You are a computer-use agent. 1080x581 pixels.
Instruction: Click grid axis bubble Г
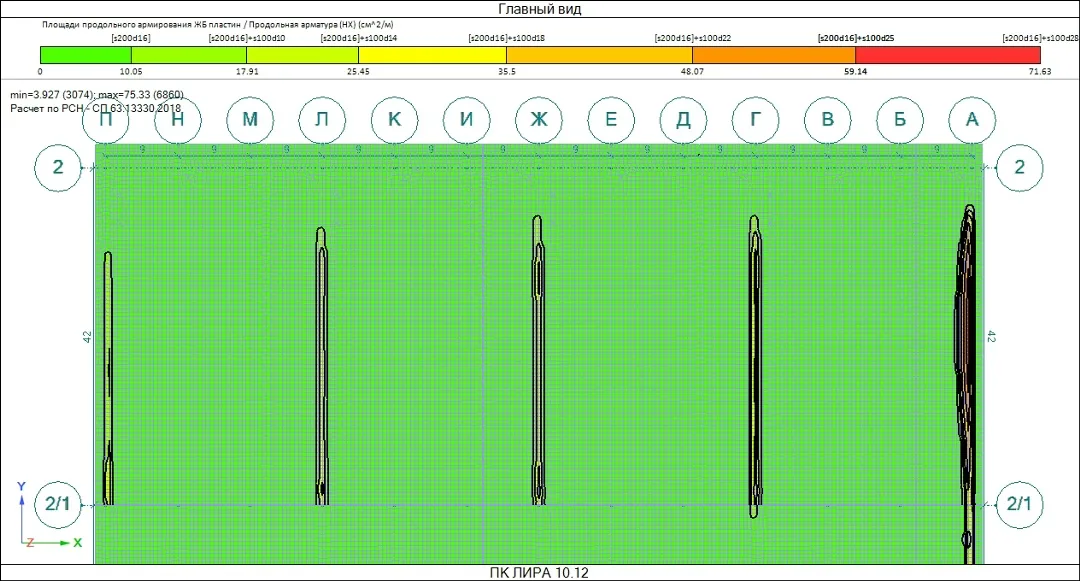(756, 120)
